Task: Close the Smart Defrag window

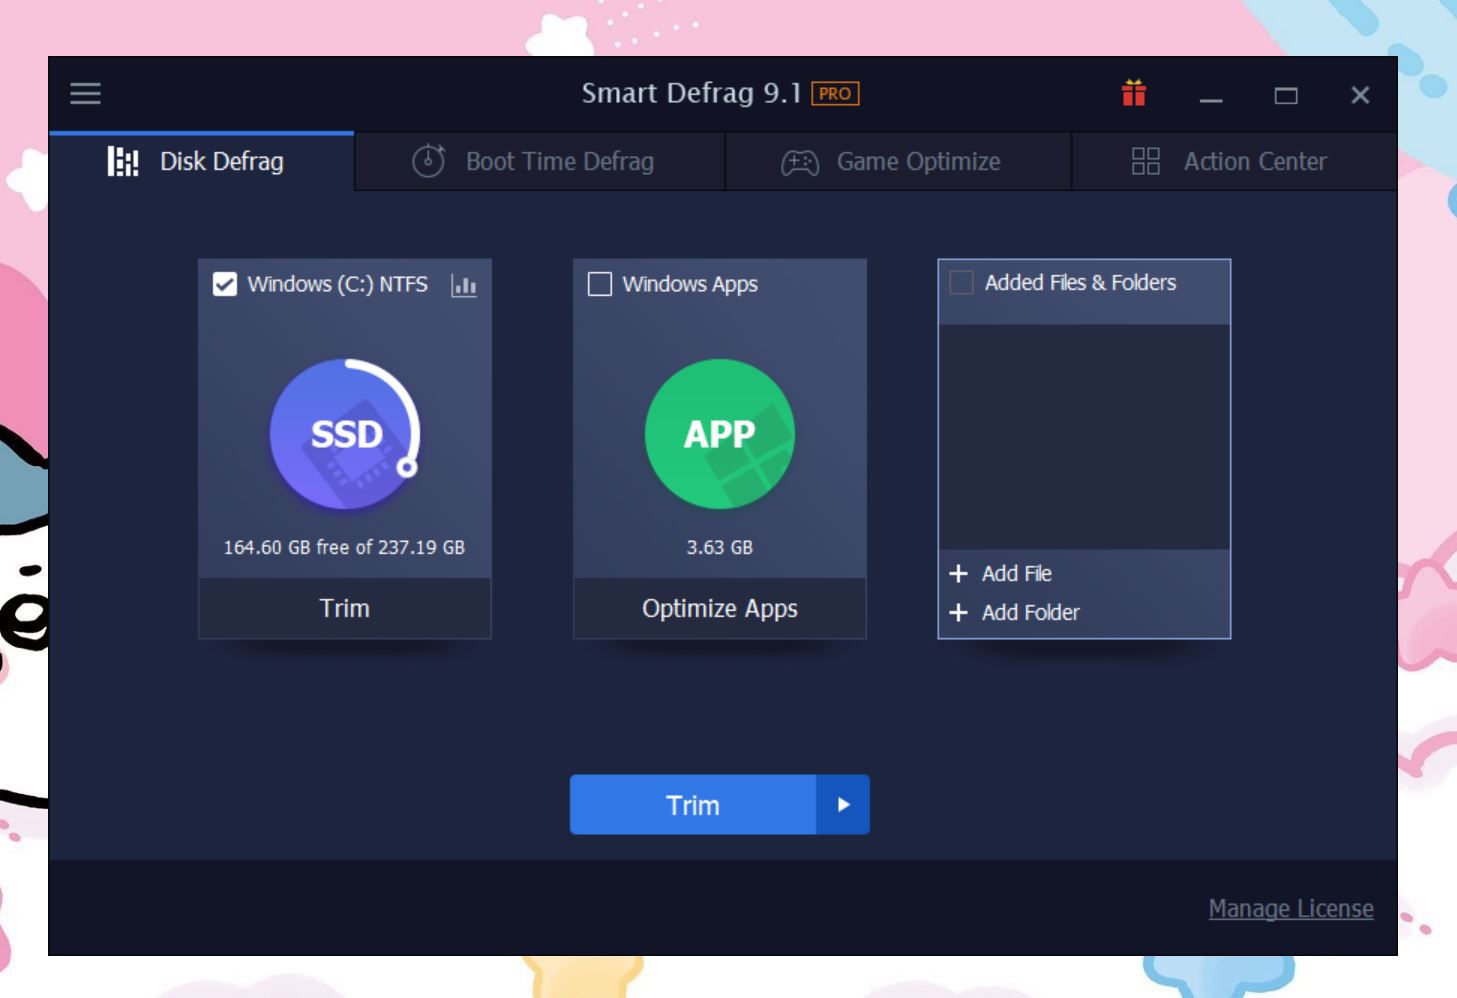Action: point(1360,95)
